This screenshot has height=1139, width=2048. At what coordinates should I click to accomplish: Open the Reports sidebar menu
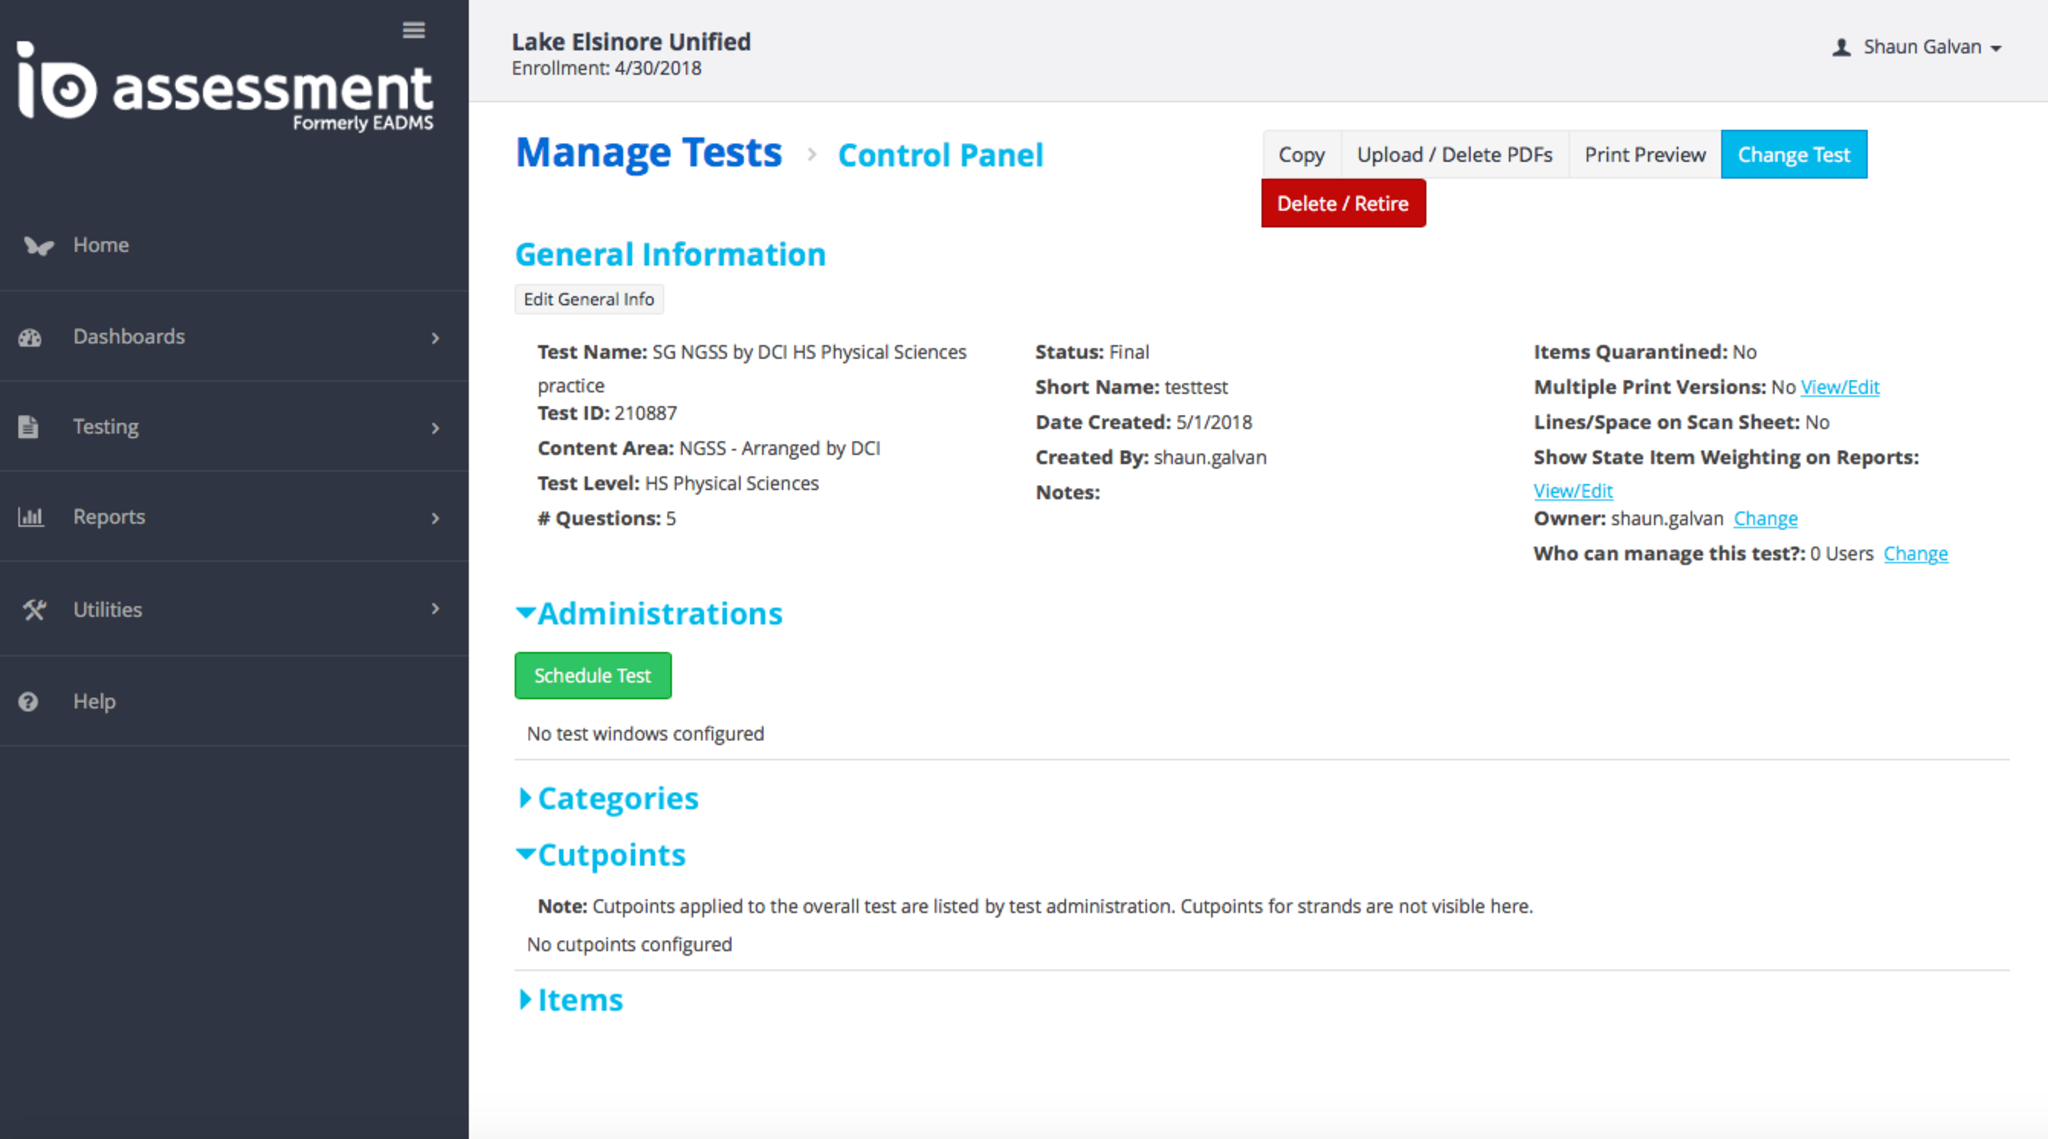[x=109, y=517]
